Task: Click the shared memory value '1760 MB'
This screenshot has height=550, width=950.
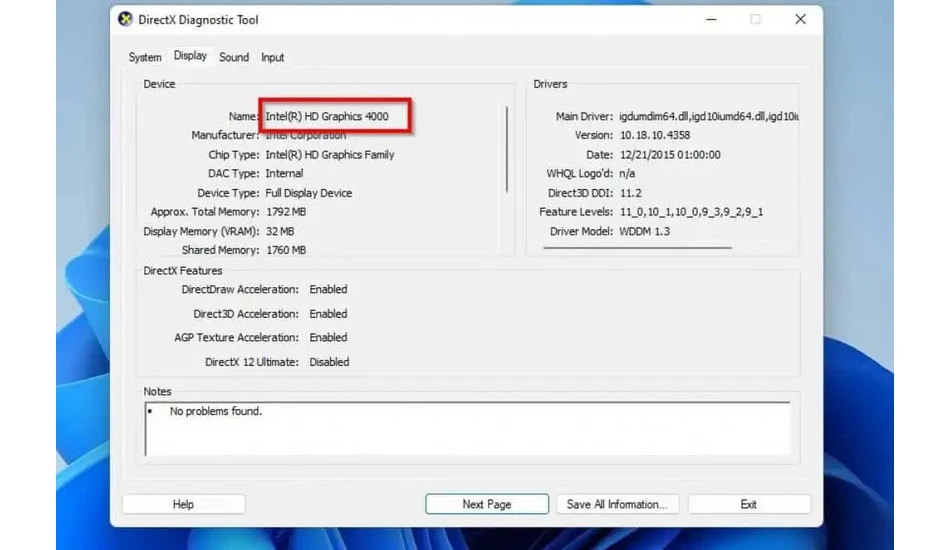Action: [x=286, y=250]
